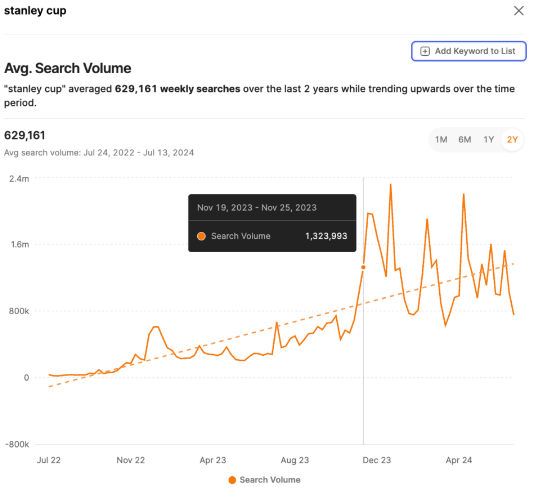The height and width of the screenshot is (499, 534).
Task: Click the 800k y-axis label
Action: coord(19,311)
